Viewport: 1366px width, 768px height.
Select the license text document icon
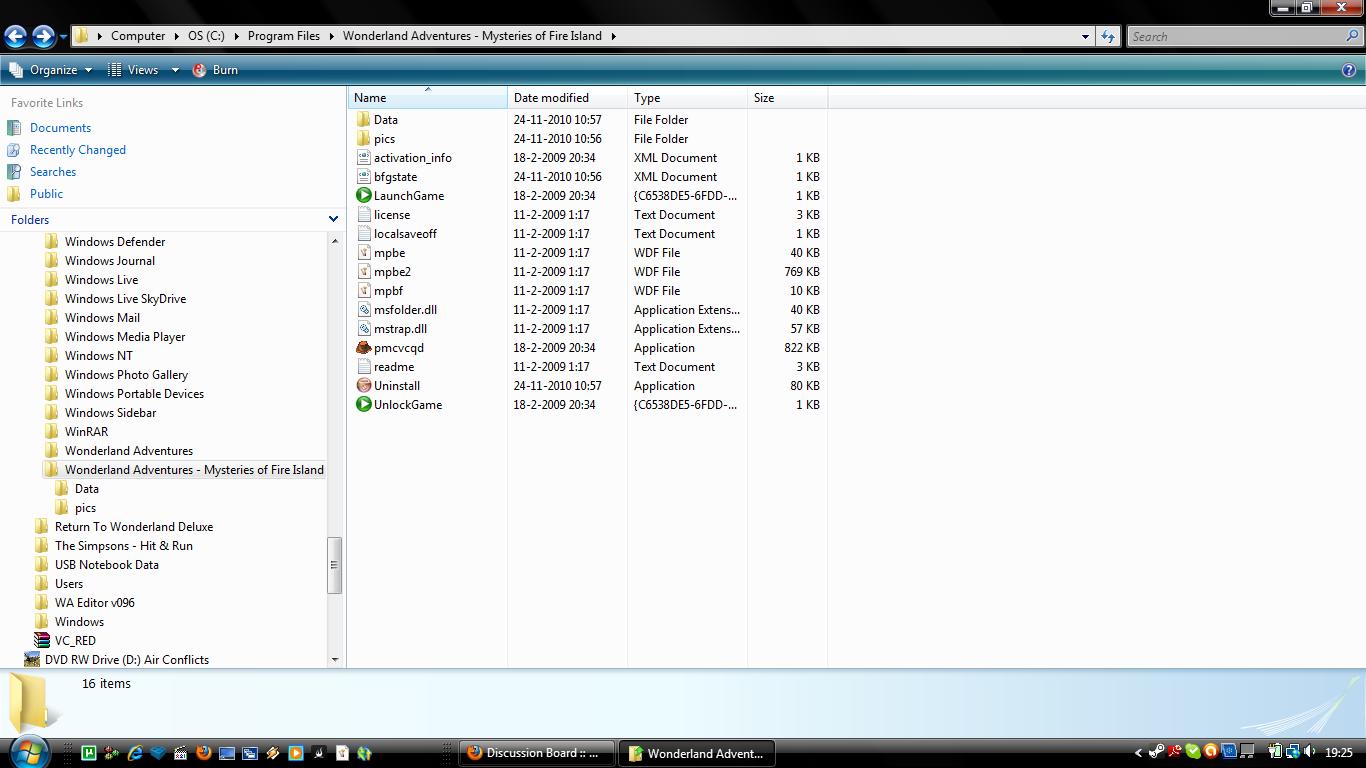click(364, 215)
